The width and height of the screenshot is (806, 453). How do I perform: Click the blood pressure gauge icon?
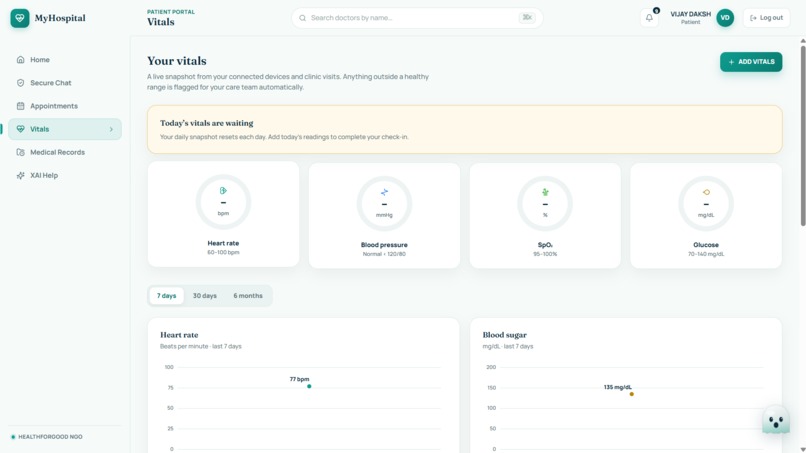click(384, 192)
